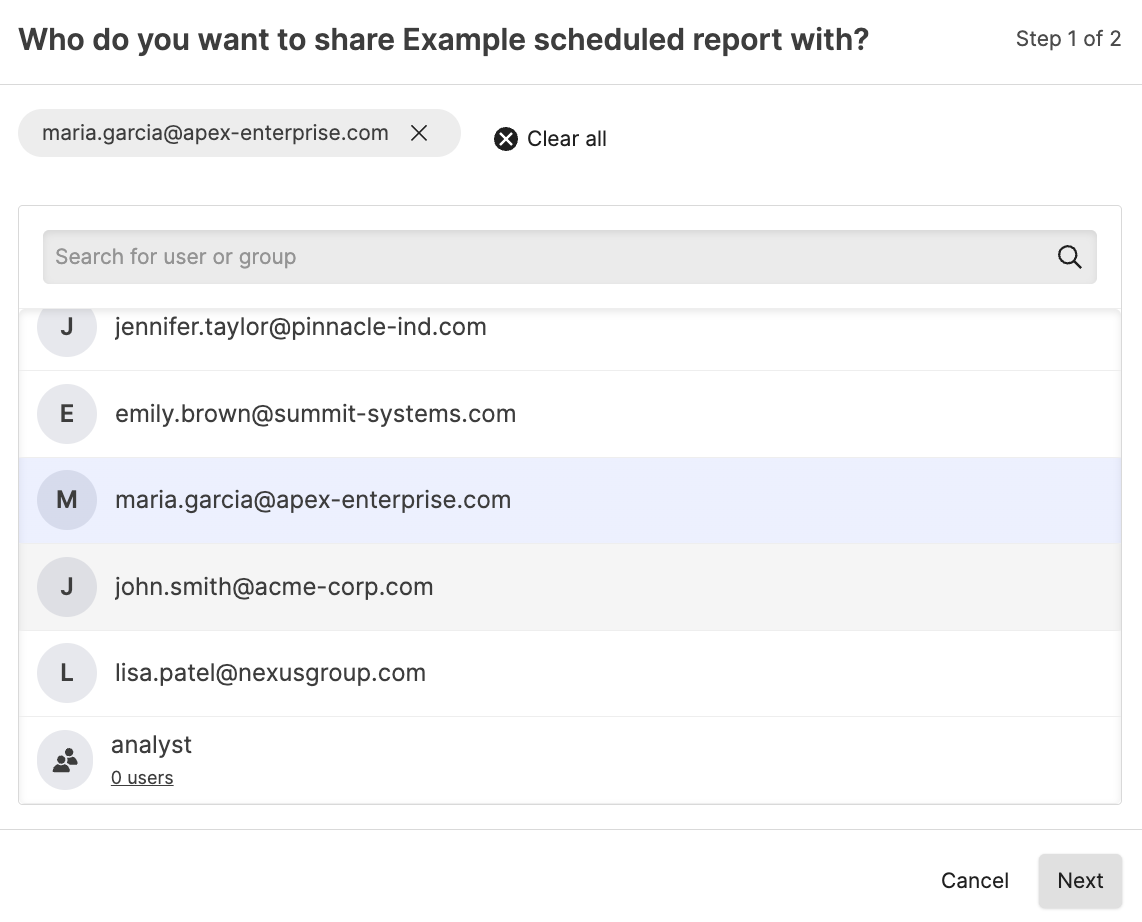Toggle maria.garcia@apex-enterprise.com in the list

pyautogui.click(x=313, y=500)
